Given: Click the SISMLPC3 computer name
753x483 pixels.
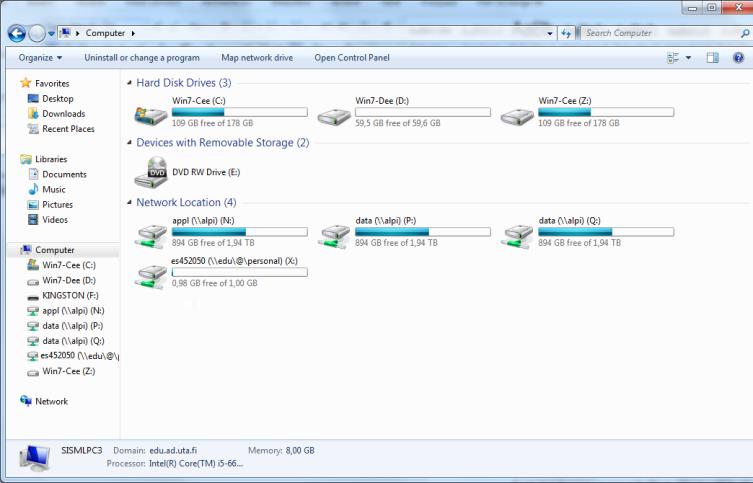Looking at the screenshot, I should coord(82,450).
